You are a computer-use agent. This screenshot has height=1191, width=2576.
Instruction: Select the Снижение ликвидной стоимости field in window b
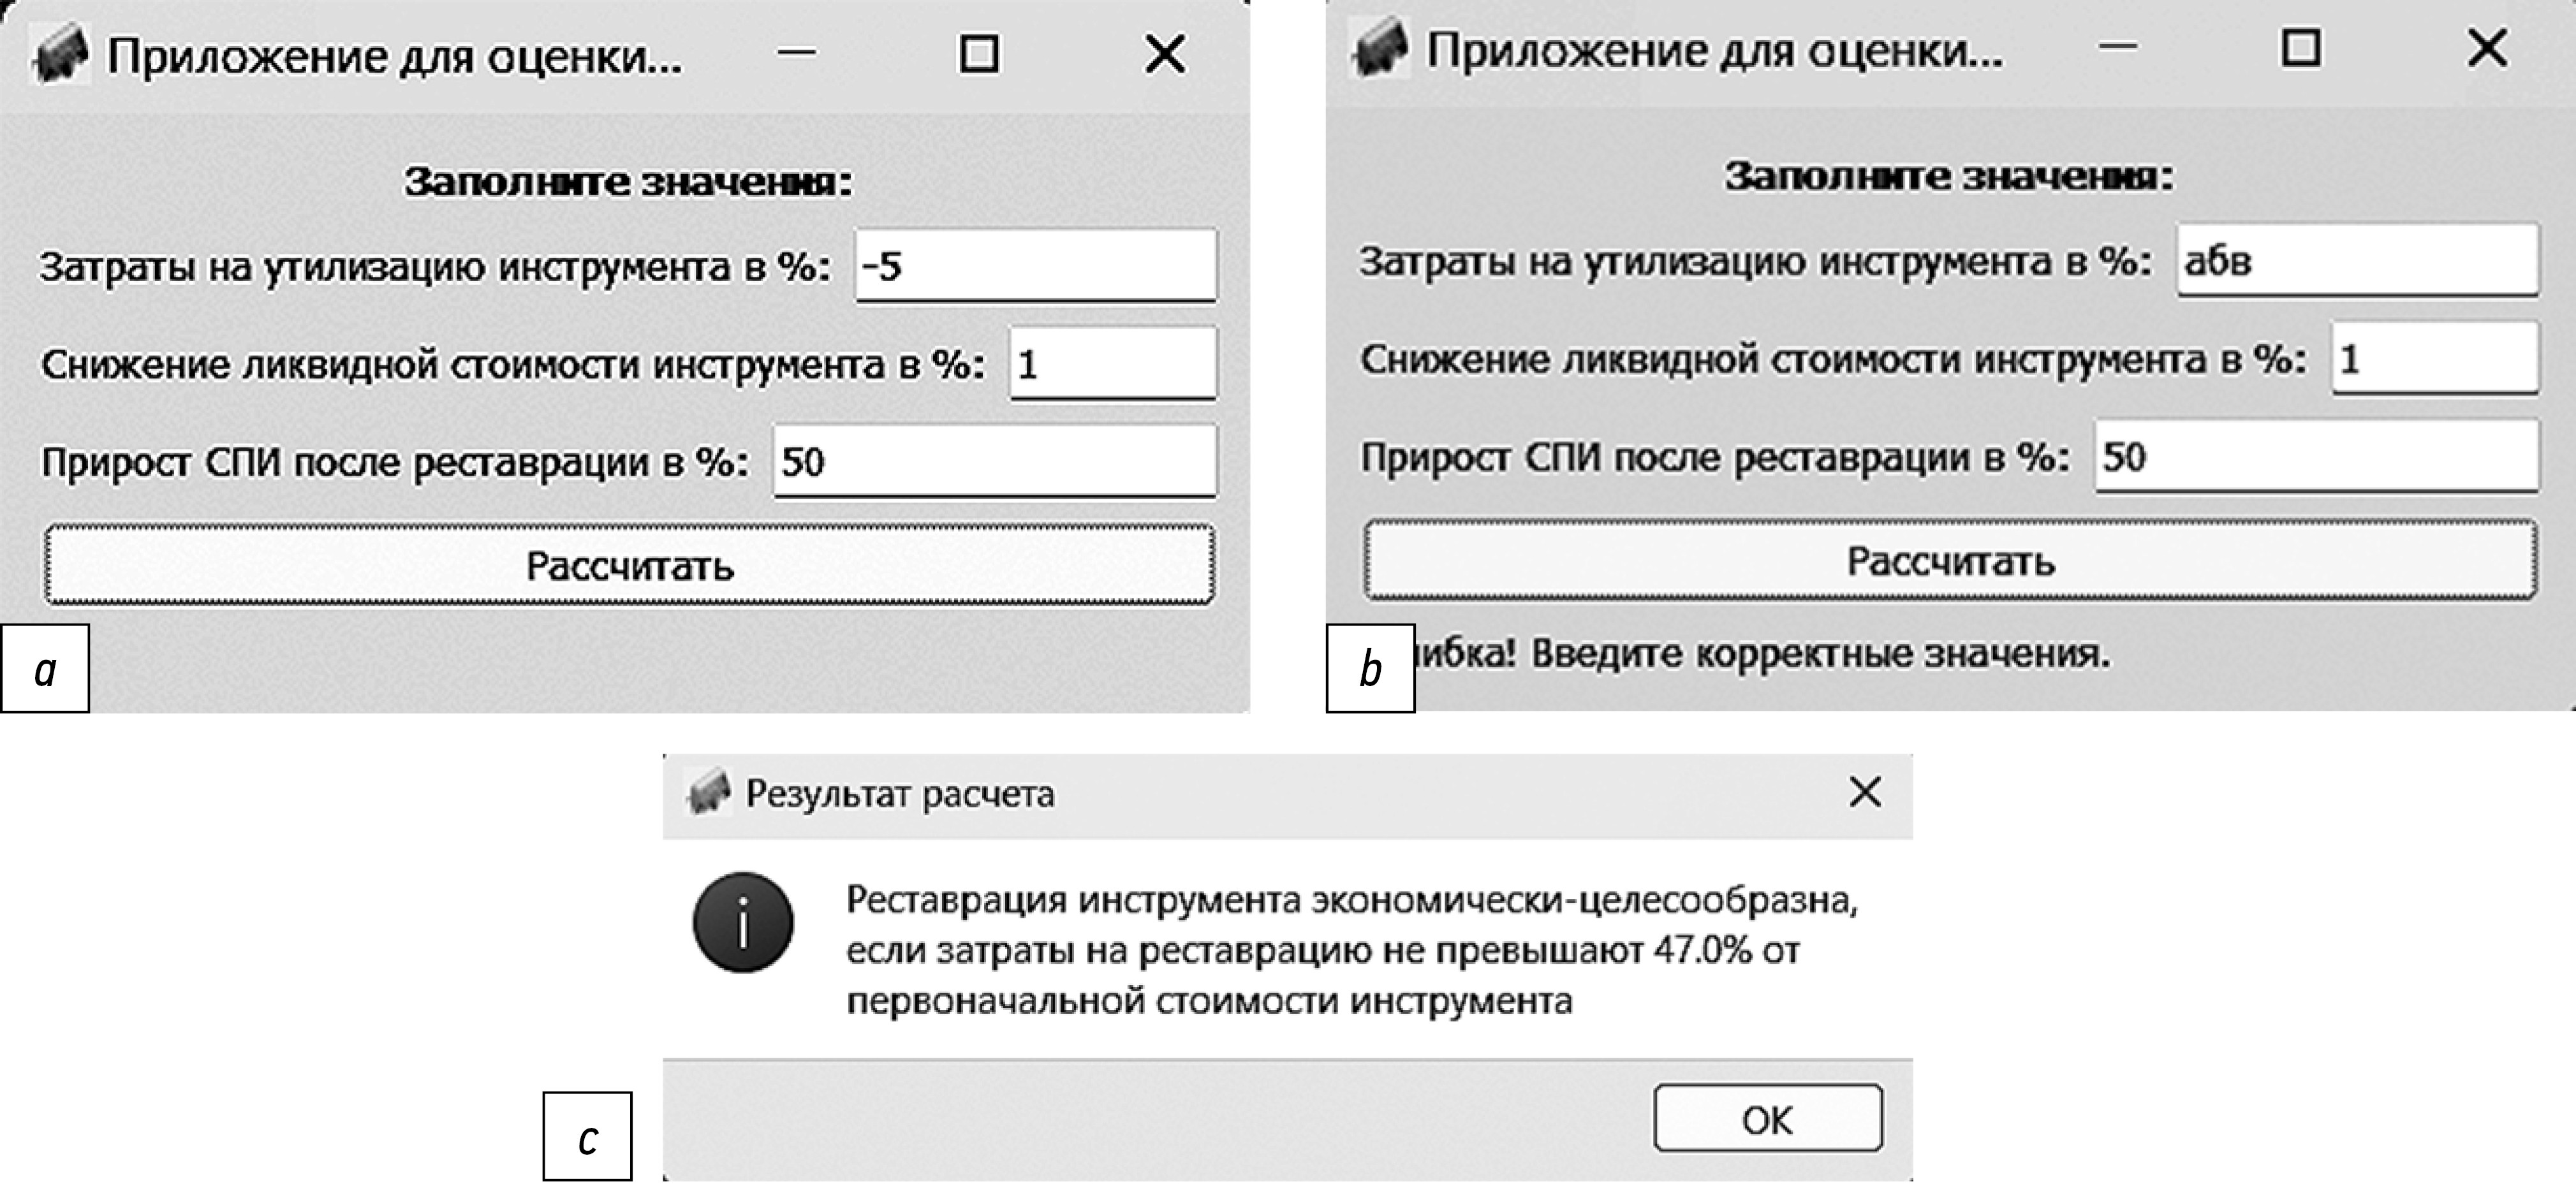tap(2434, 358)
